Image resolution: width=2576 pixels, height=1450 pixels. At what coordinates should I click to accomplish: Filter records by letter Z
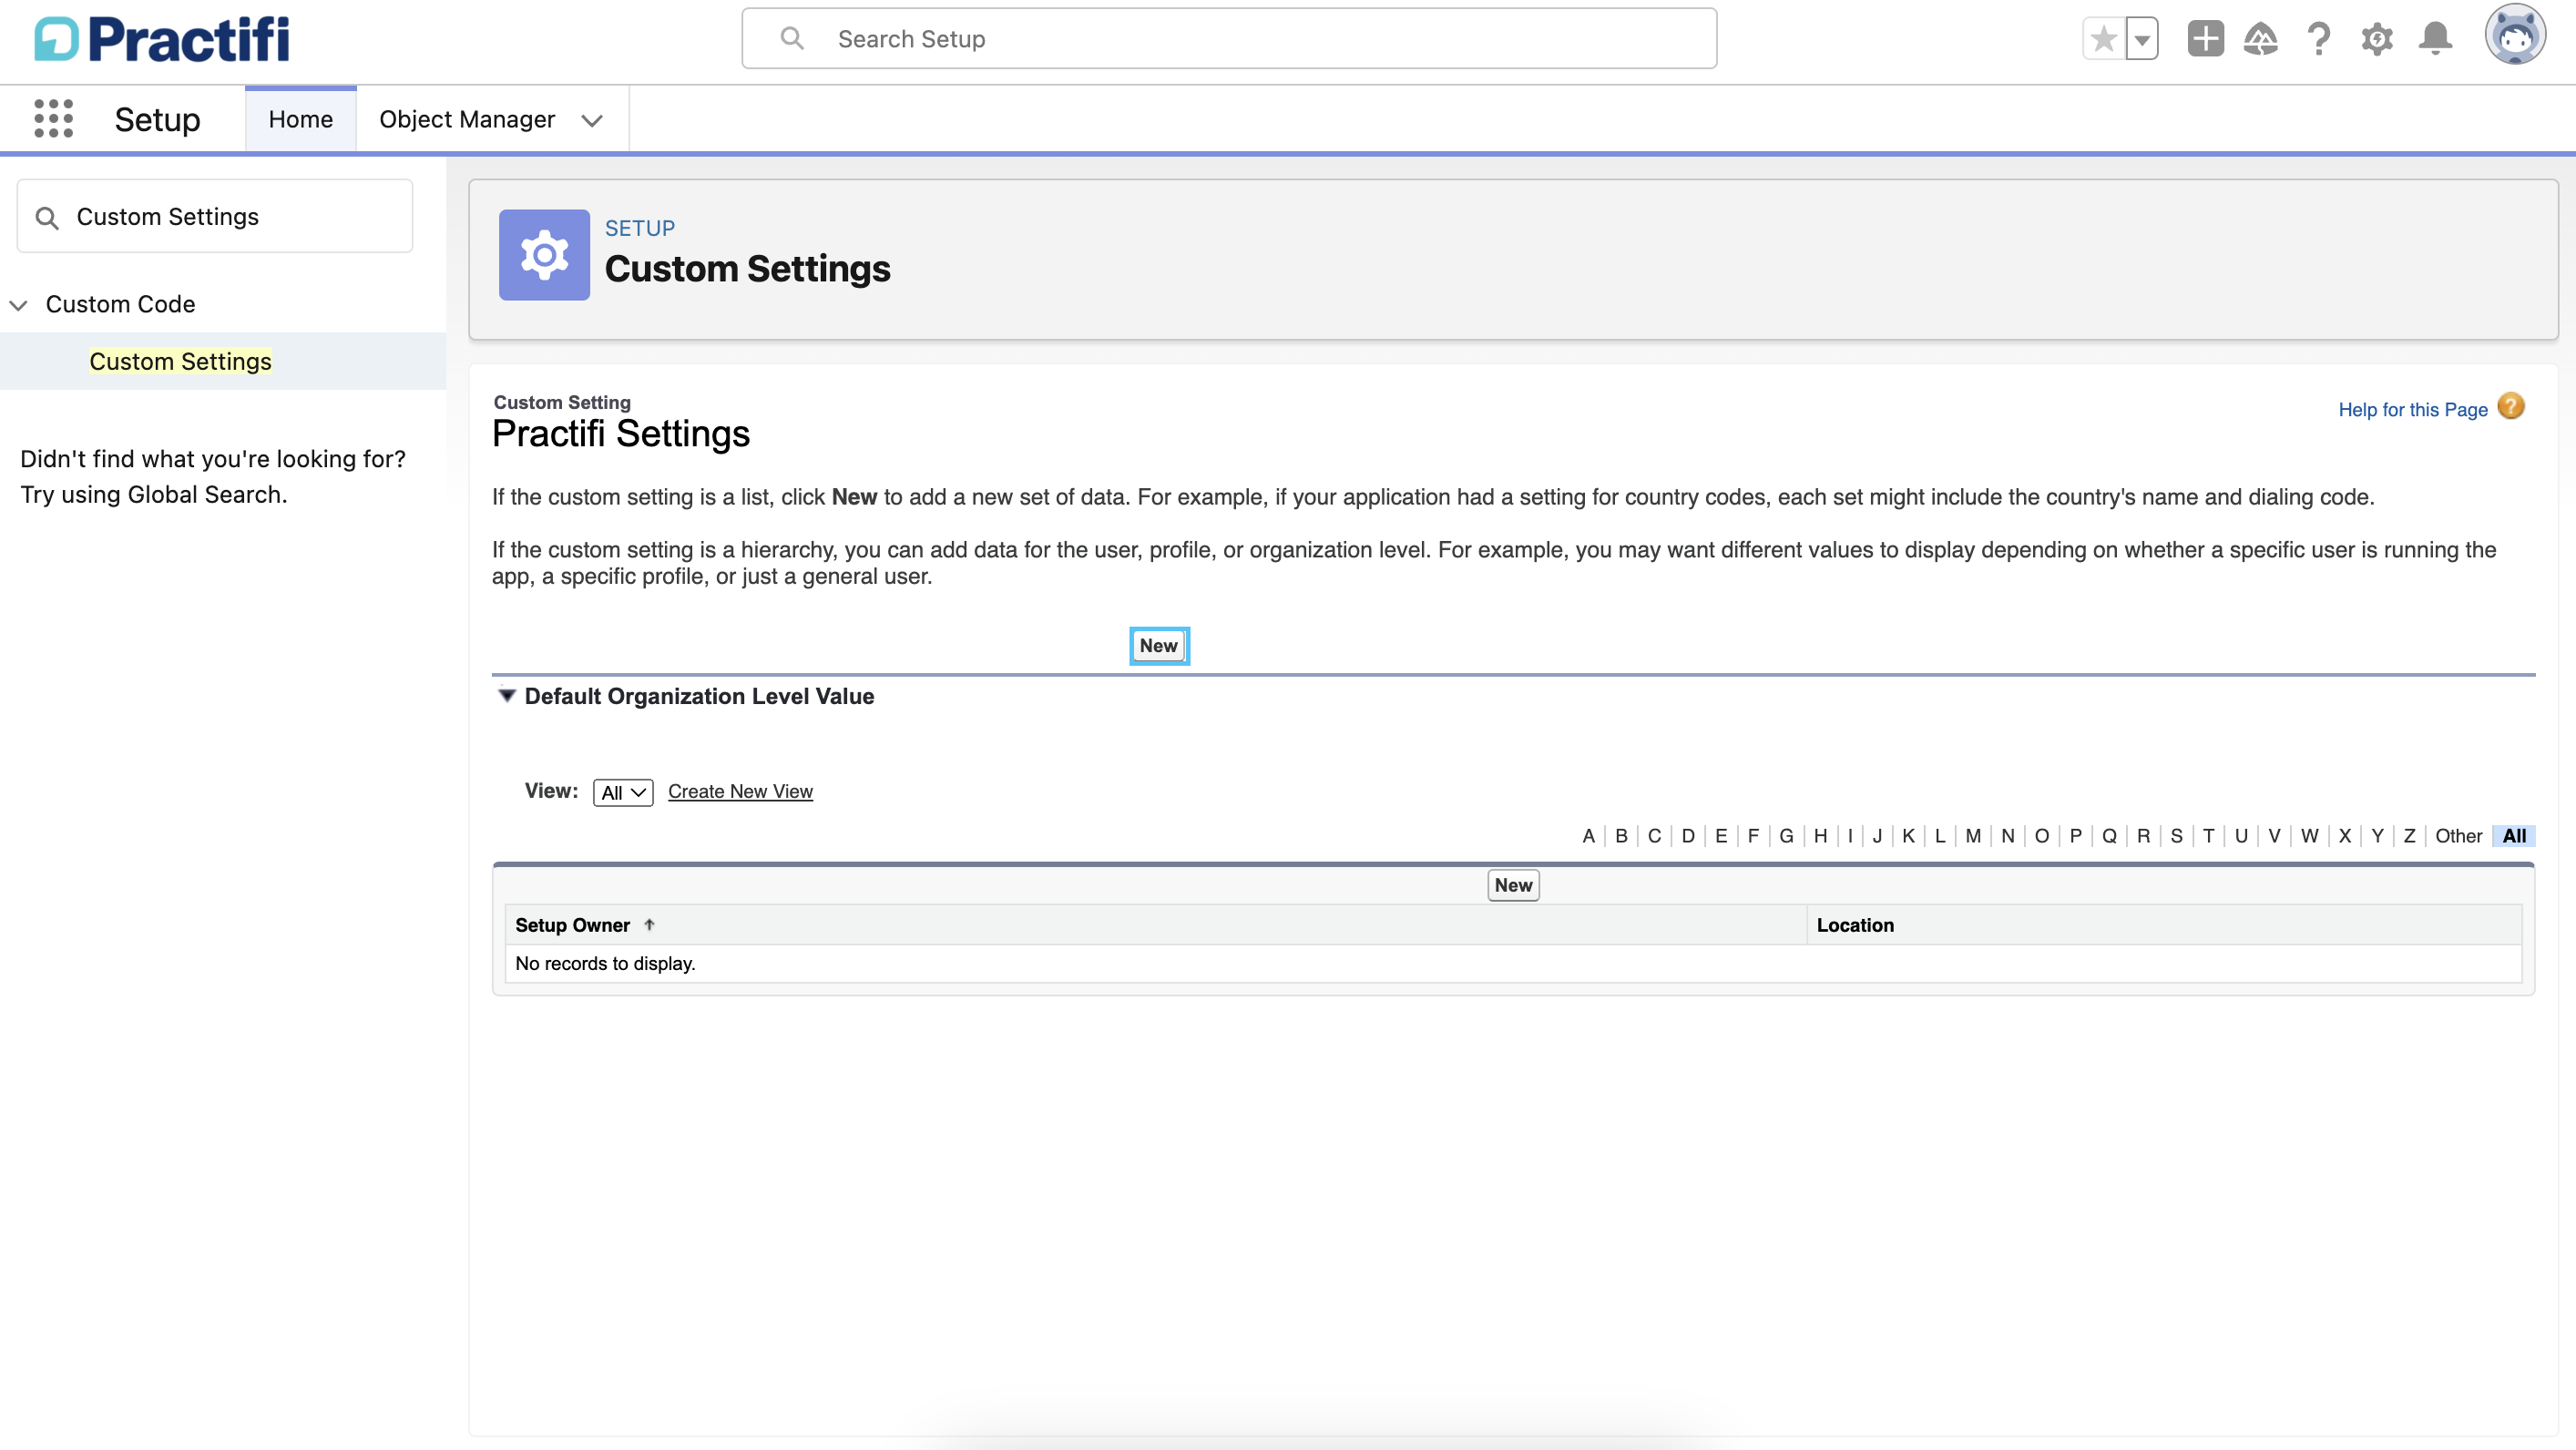(2409, 836)
